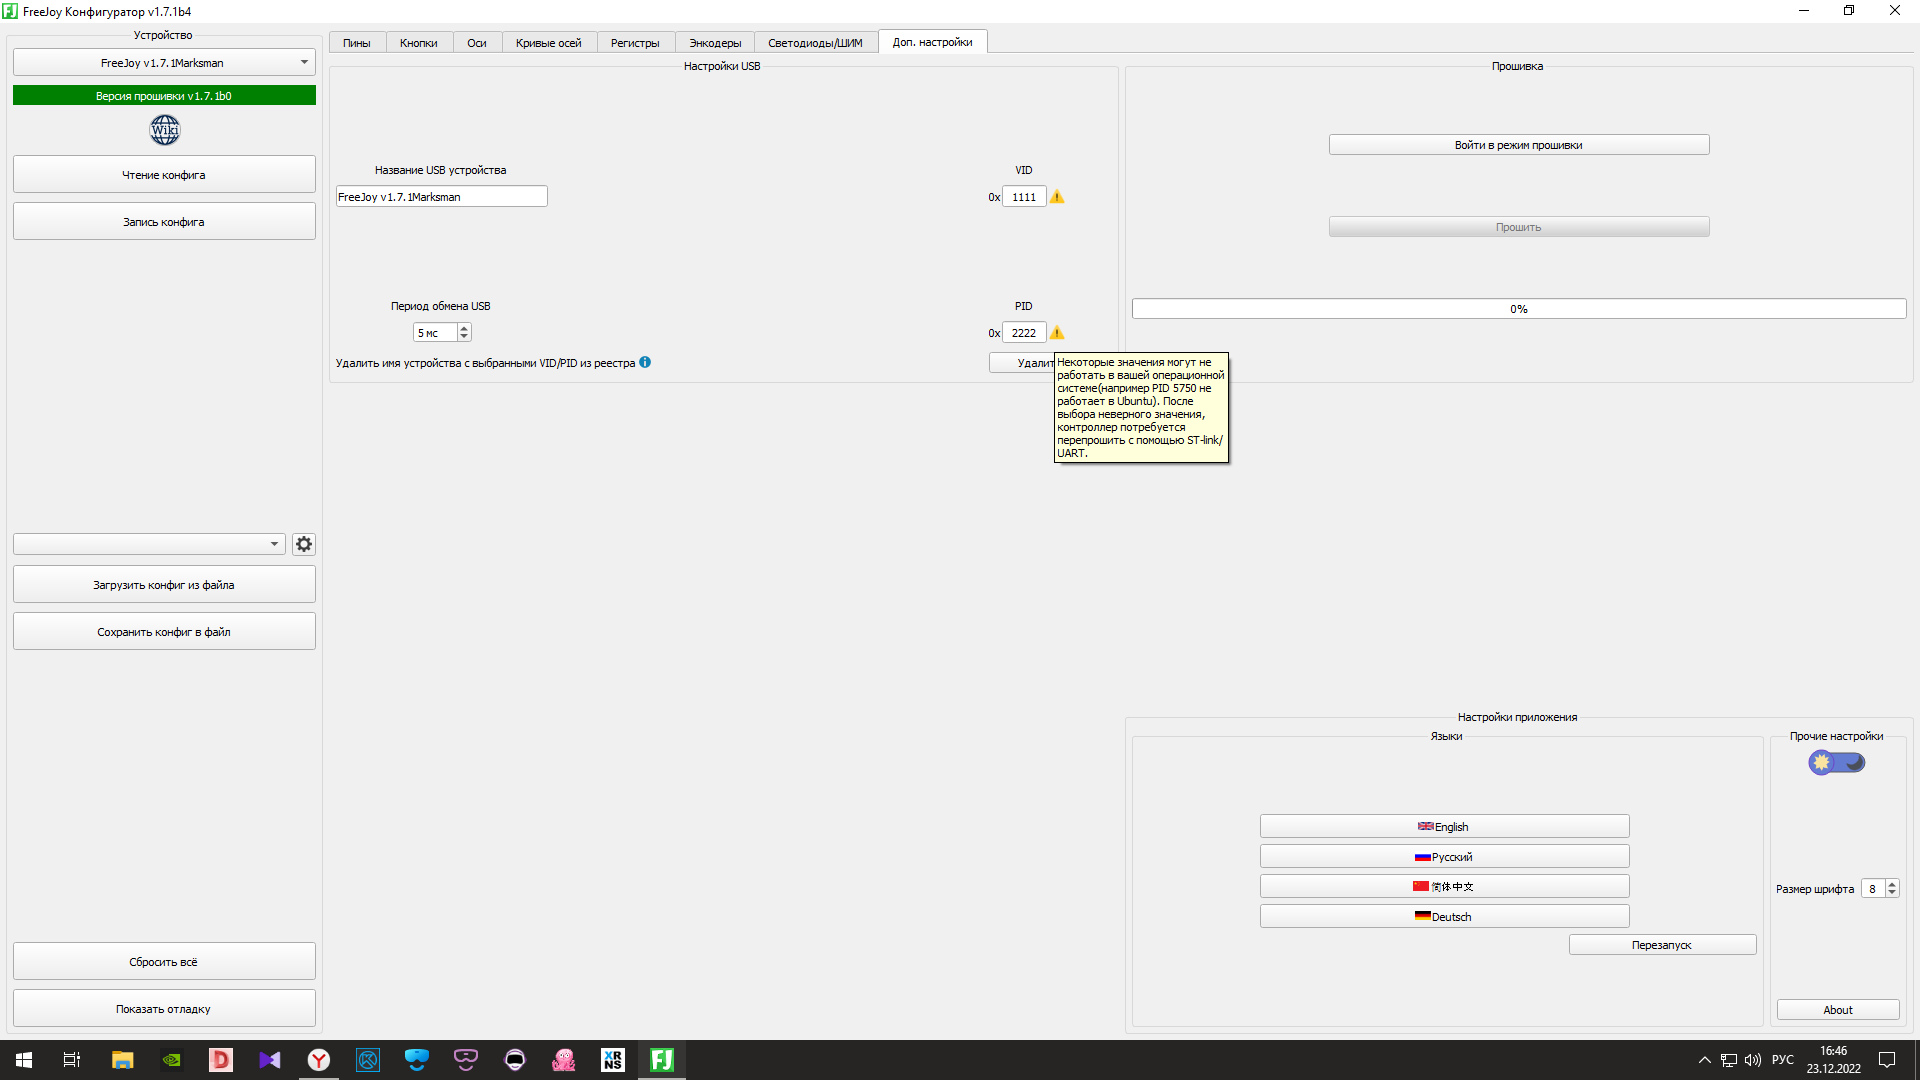Open the Windows Start menu
Screen dimensions: 1920x1080
click(x=24, y=1060)
